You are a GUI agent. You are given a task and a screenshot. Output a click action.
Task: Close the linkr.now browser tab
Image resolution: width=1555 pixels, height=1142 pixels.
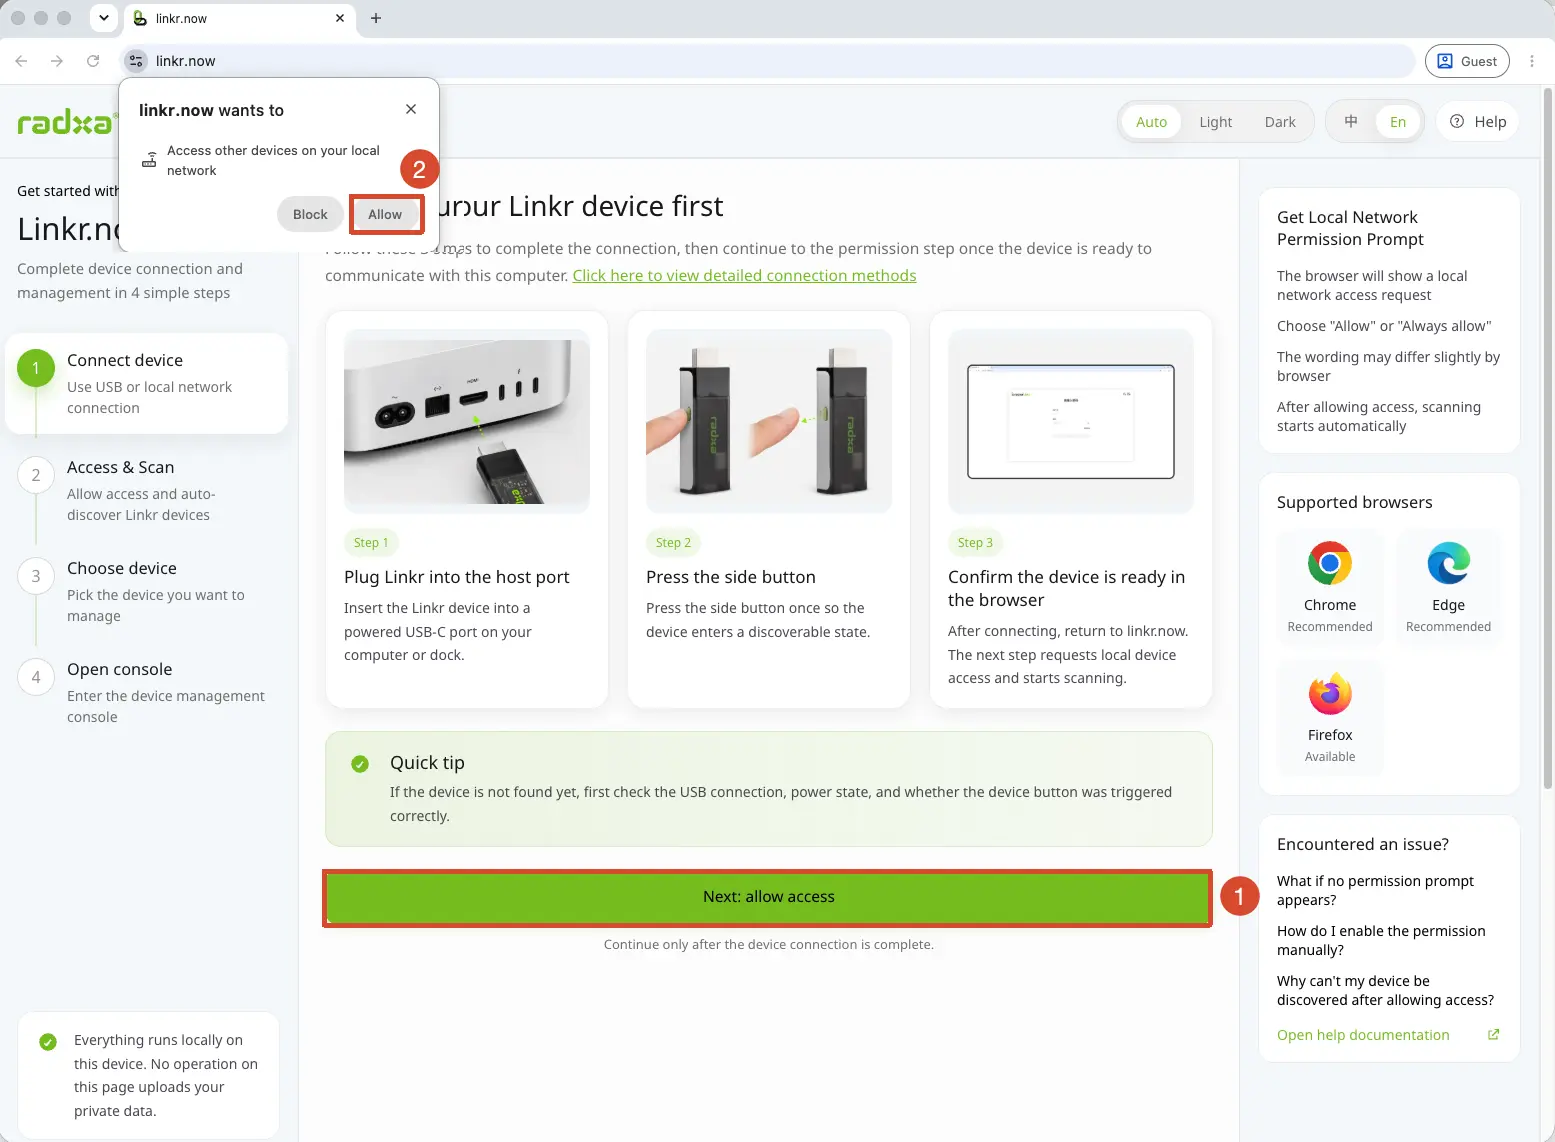[x=340, y=18]
